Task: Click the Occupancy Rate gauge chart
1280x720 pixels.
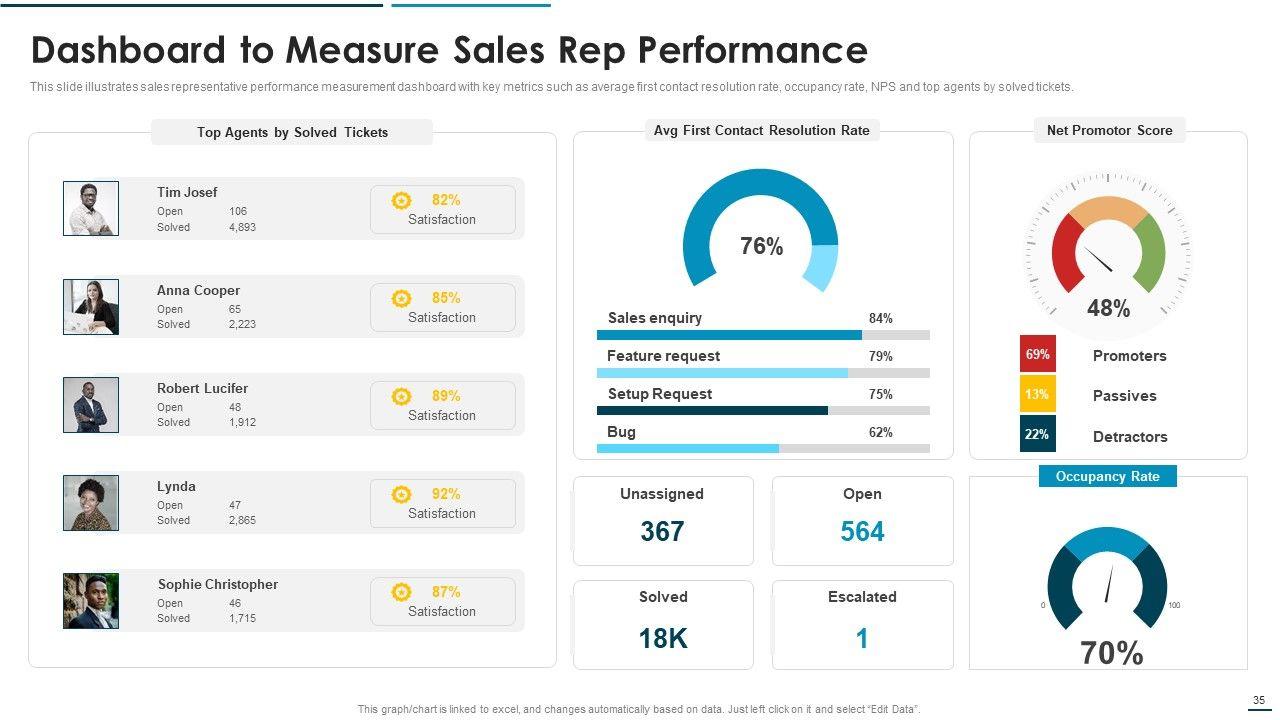Action: tap(1107, 580)
